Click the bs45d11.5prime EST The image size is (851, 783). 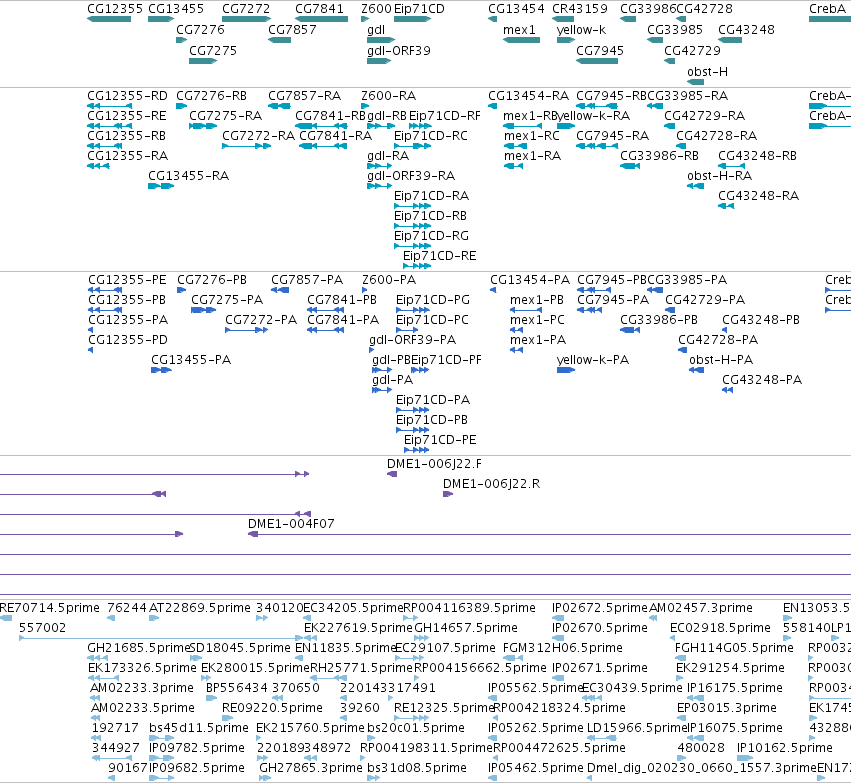[162, 738]
